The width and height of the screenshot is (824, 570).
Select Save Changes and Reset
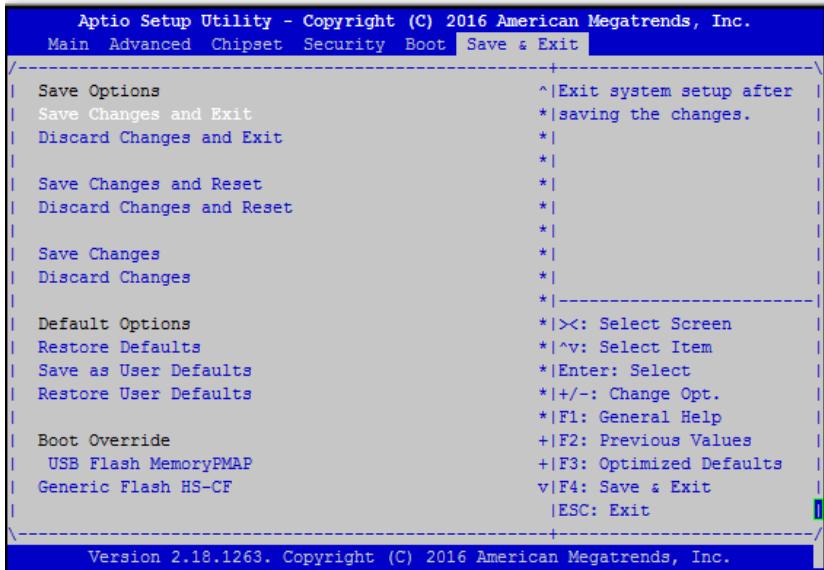pos(150,184)
